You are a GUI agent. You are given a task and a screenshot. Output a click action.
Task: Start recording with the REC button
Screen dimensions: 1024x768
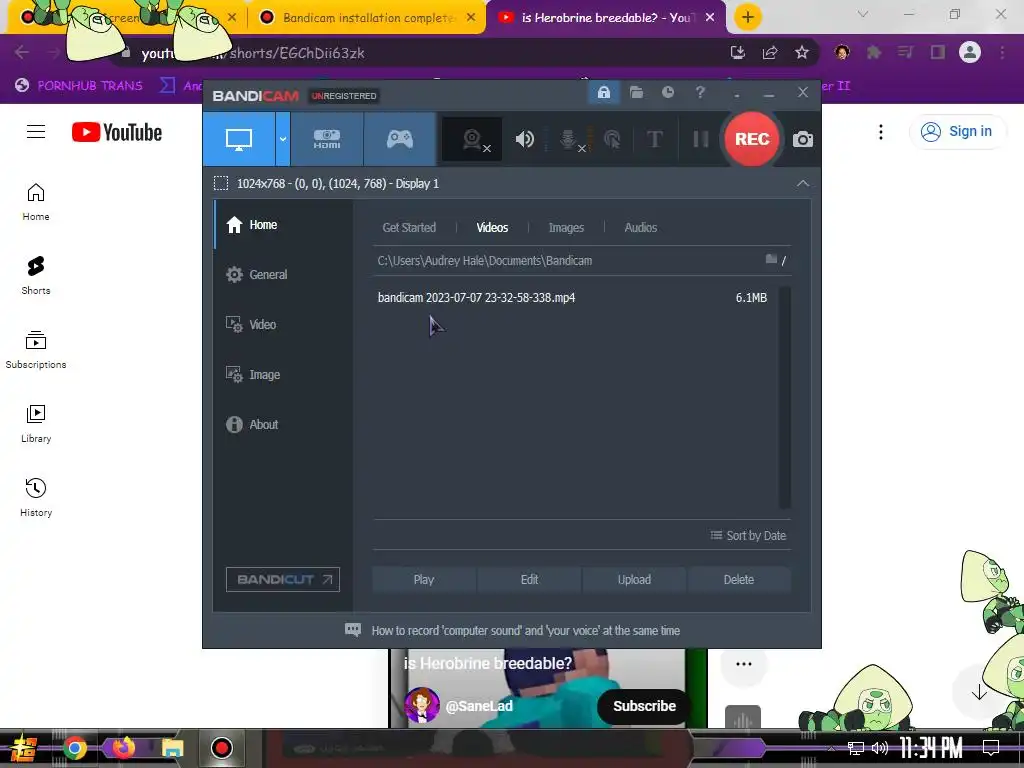click(752, 139)
